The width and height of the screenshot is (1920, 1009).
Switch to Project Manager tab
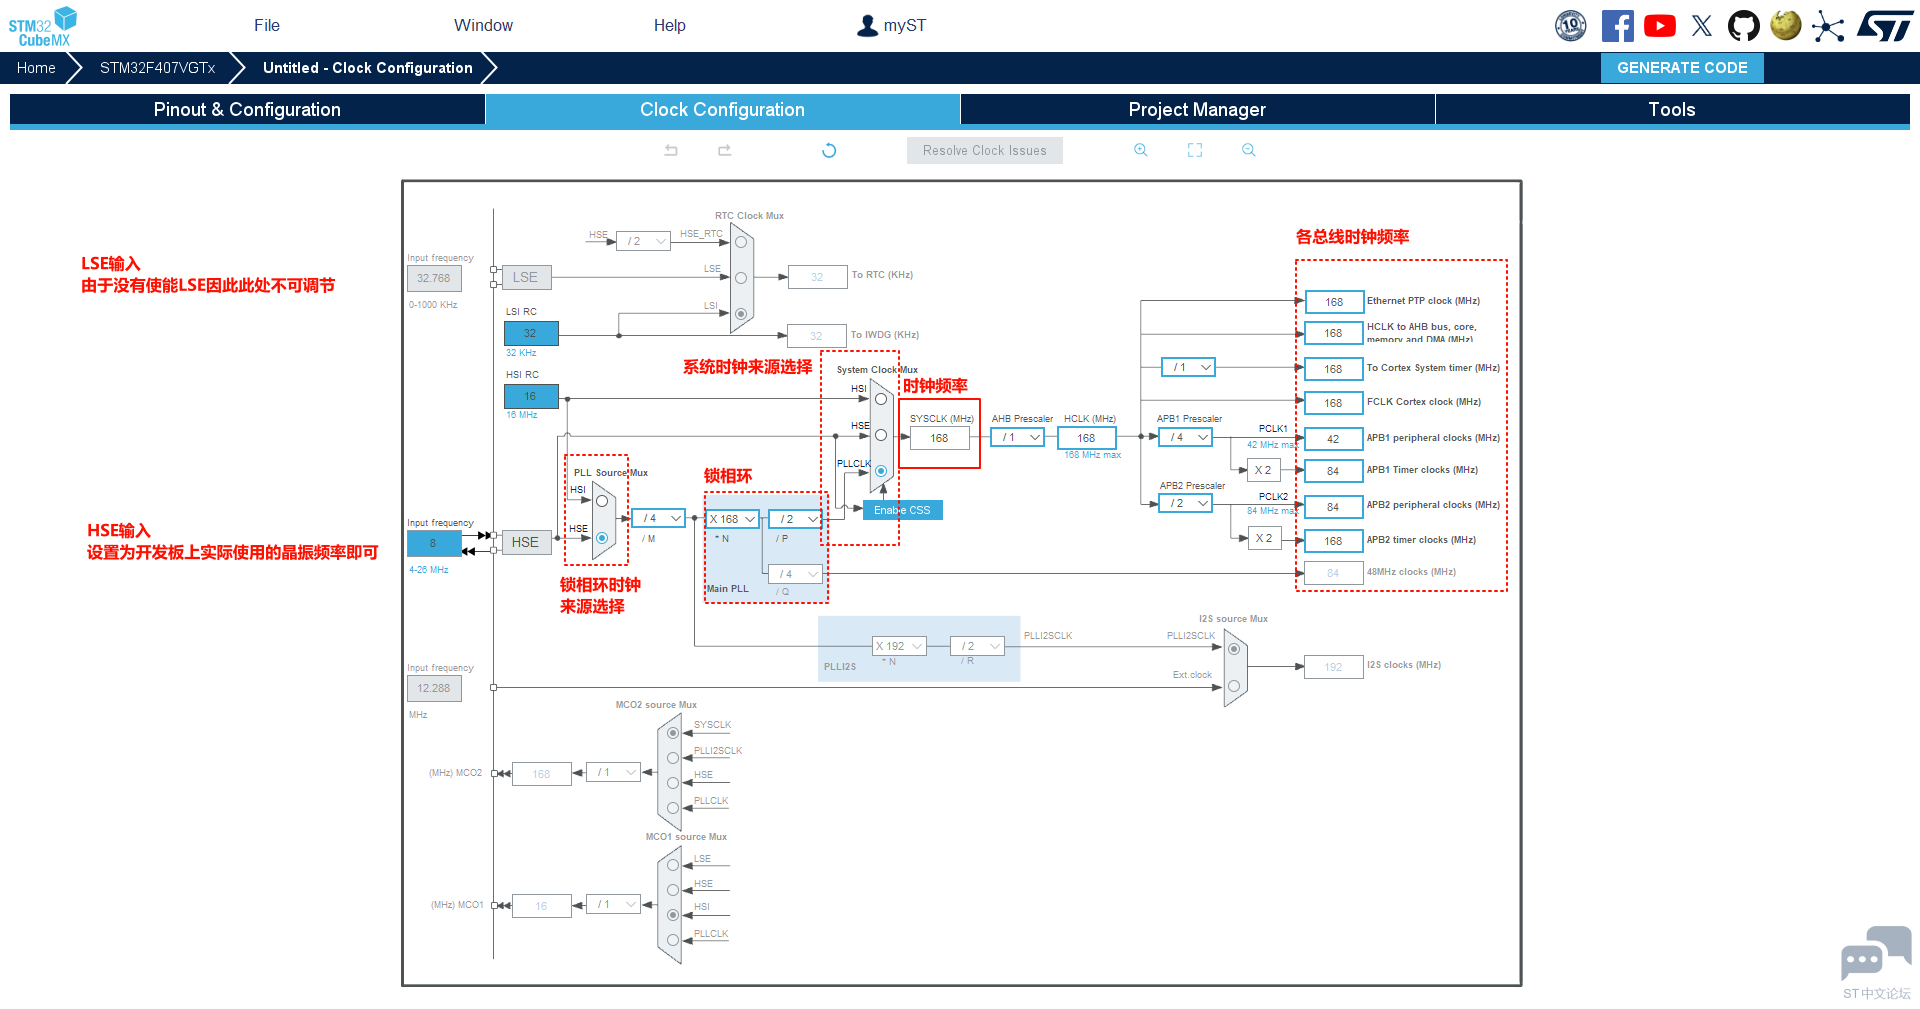click(1197, 110)
